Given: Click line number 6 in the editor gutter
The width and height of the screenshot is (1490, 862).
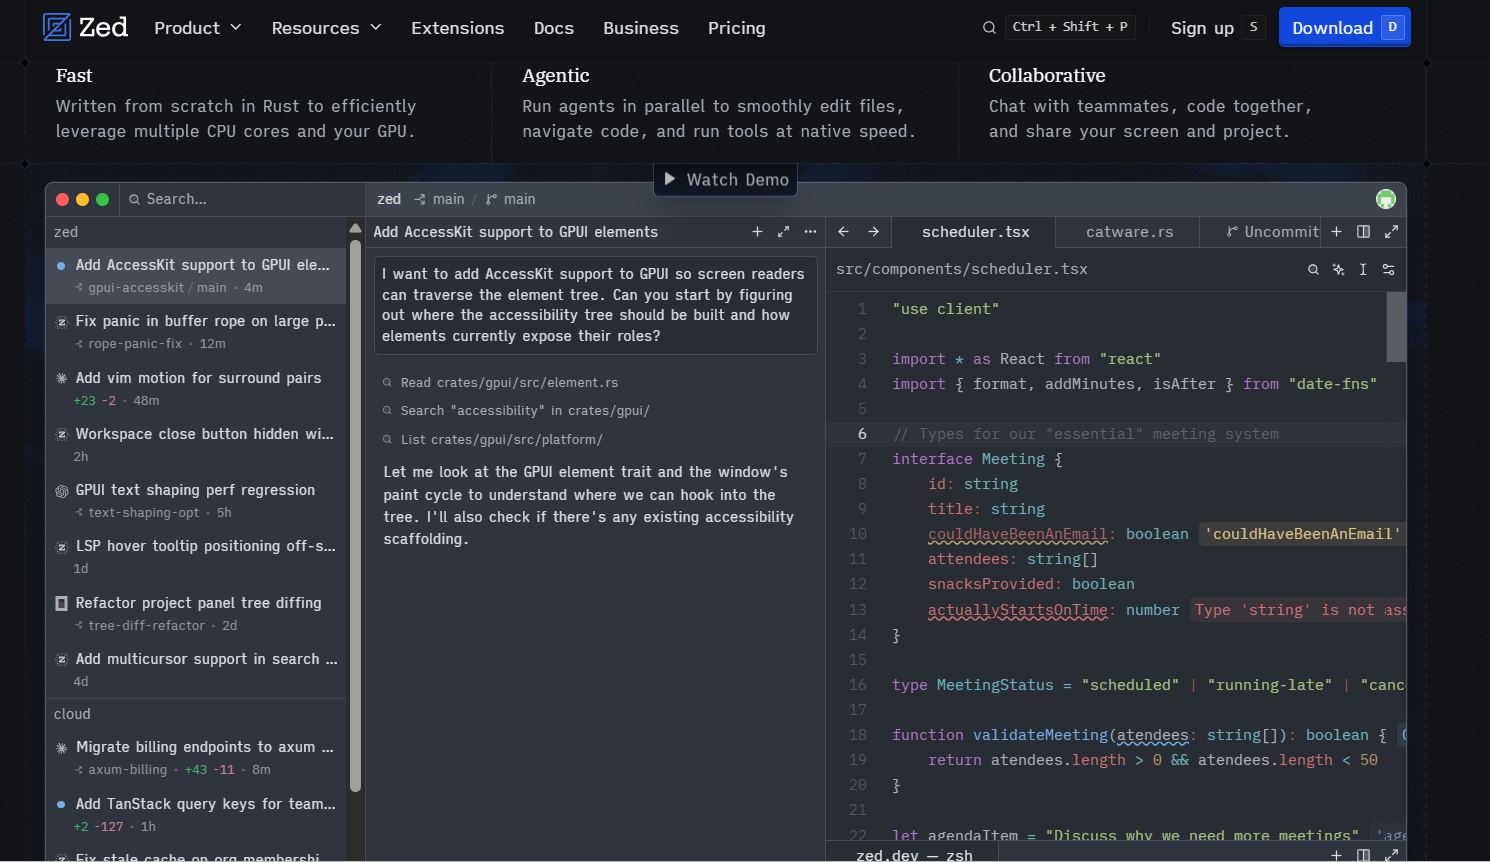Looking at the screenshot, I should (x=862, y=434).
